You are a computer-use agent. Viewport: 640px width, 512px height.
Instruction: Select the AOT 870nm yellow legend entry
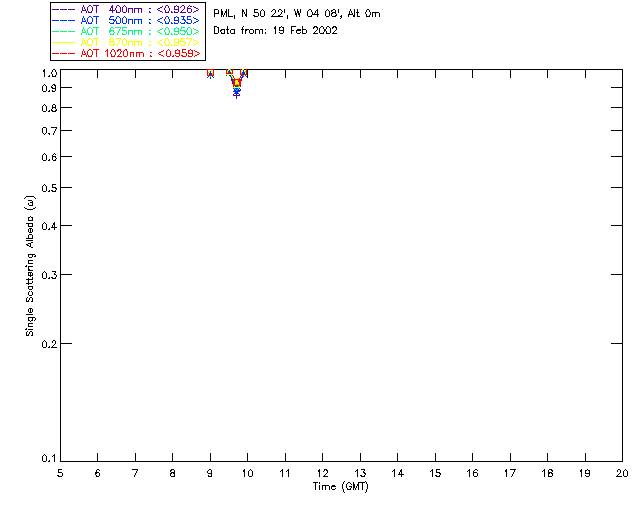(x=126, y=42)
